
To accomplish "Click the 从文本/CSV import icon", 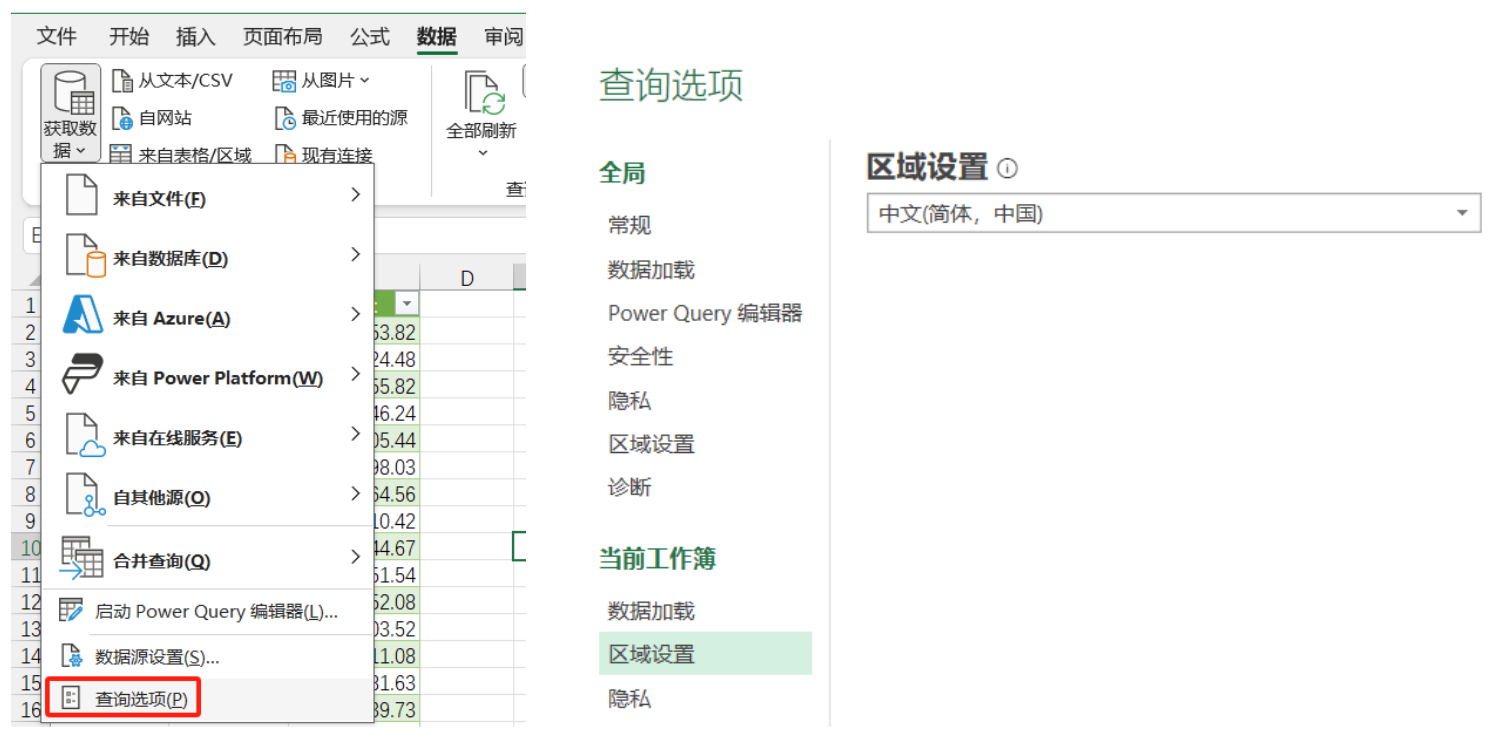I will point(122,81).
